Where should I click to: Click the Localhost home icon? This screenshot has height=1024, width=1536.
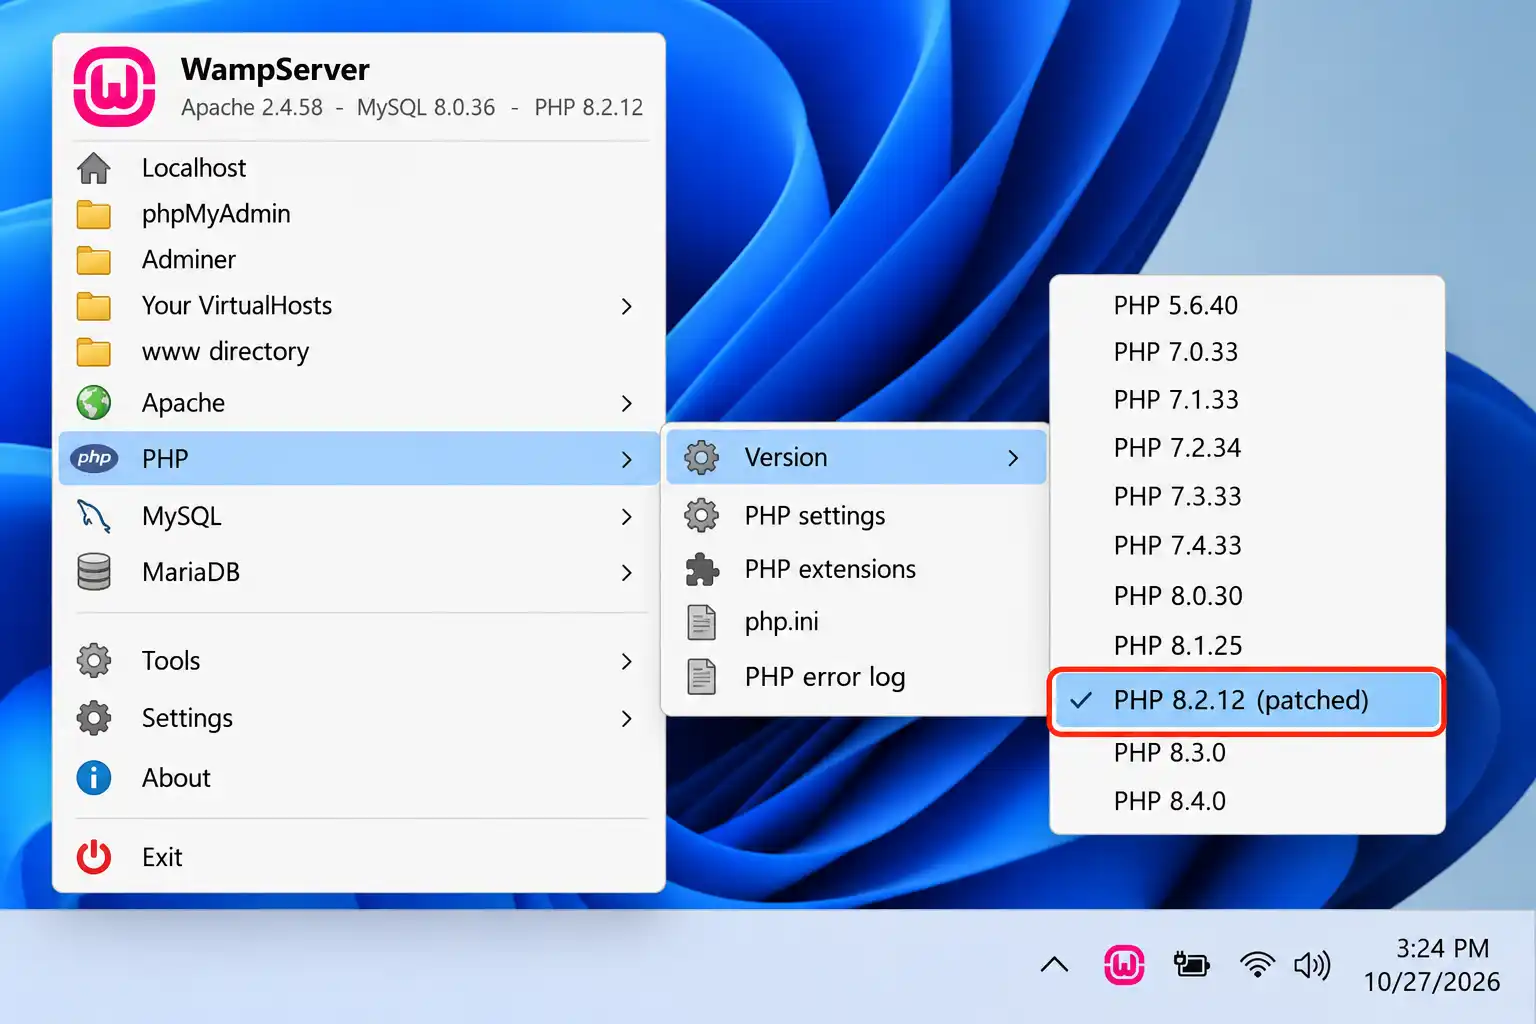coord(94,168)
